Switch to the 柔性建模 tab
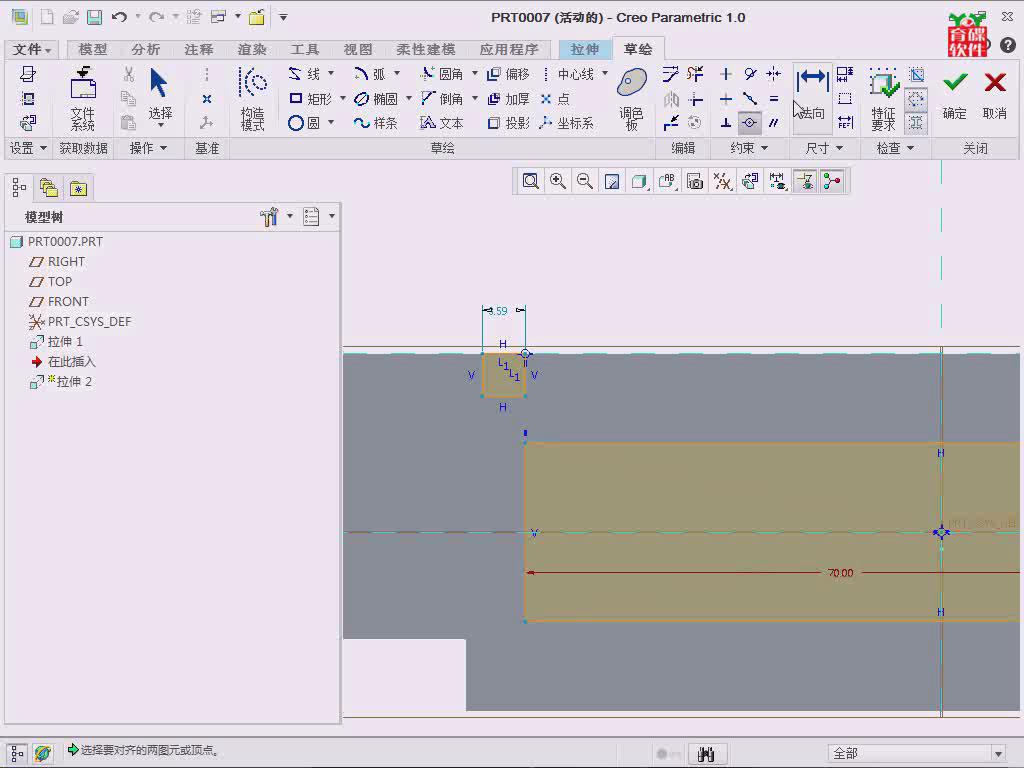Viewport: 1024px width, 768px height. click(x=426, y=49)
